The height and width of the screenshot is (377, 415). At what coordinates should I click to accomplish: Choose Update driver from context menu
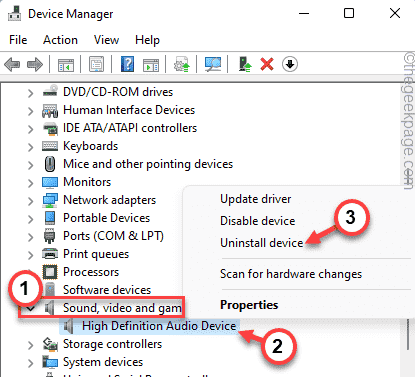point(256,199)
